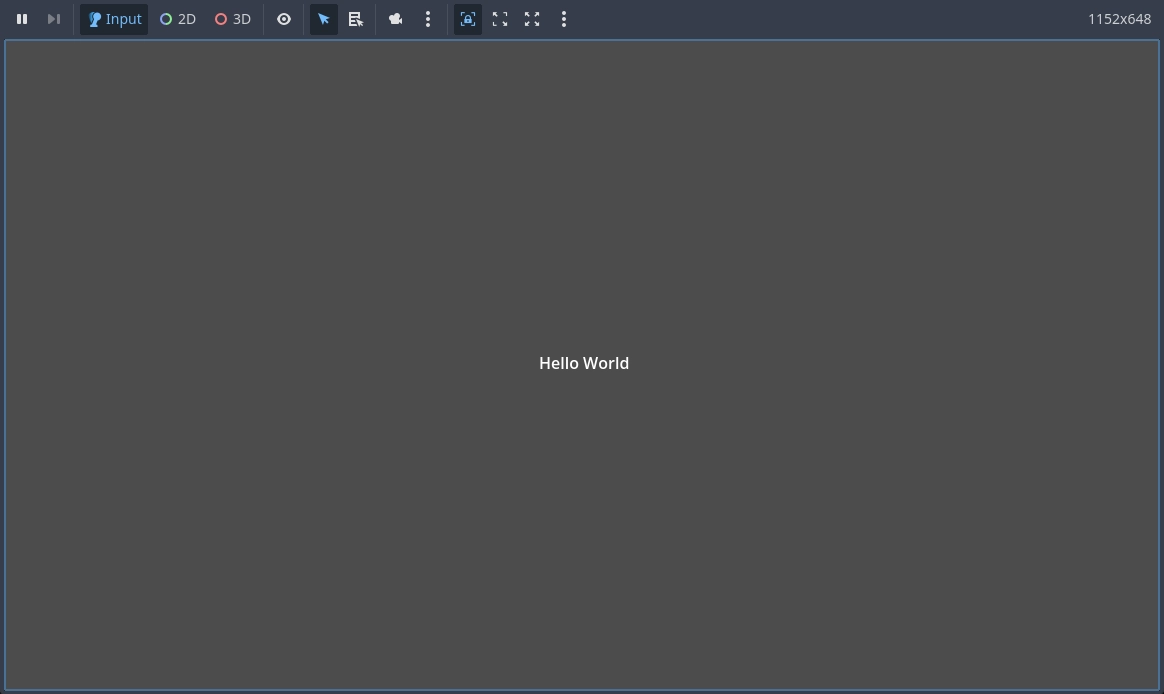Click the empty game viewport background
1164x694 pixels.
[300, 550]
